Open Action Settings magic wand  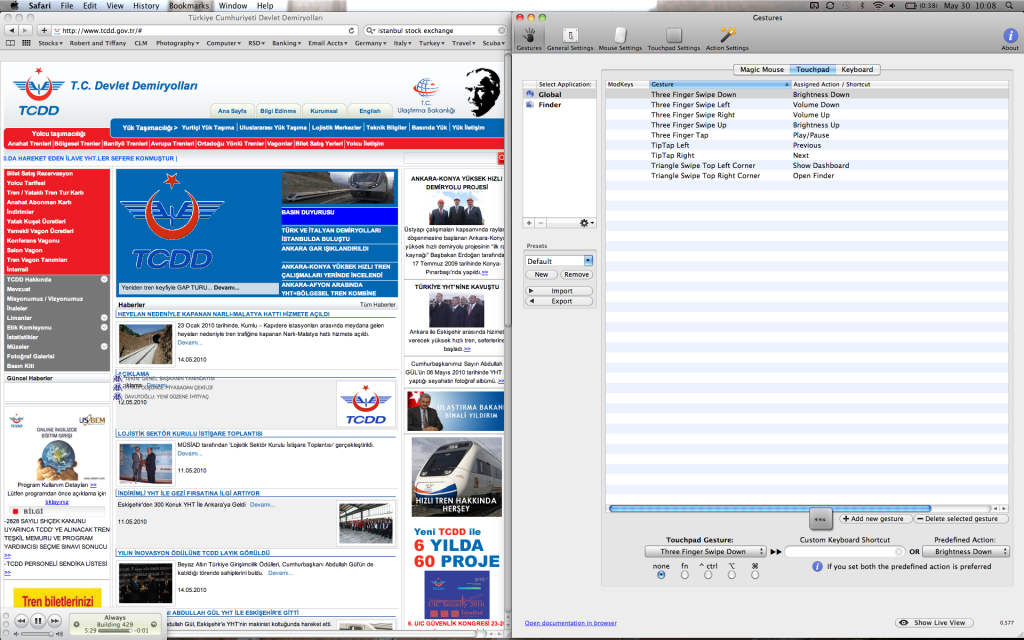727,39
